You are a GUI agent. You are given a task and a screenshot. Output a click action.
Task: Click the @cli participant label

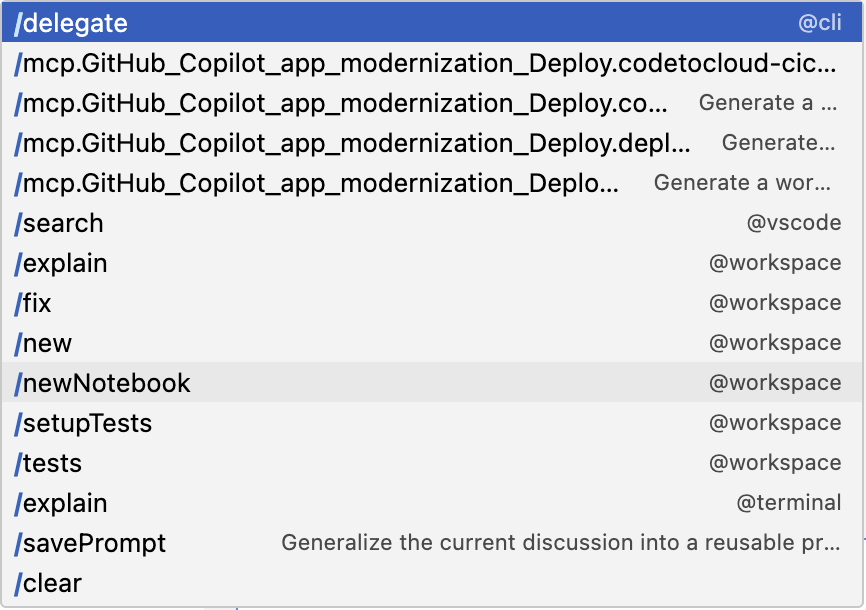coord(819,23)
